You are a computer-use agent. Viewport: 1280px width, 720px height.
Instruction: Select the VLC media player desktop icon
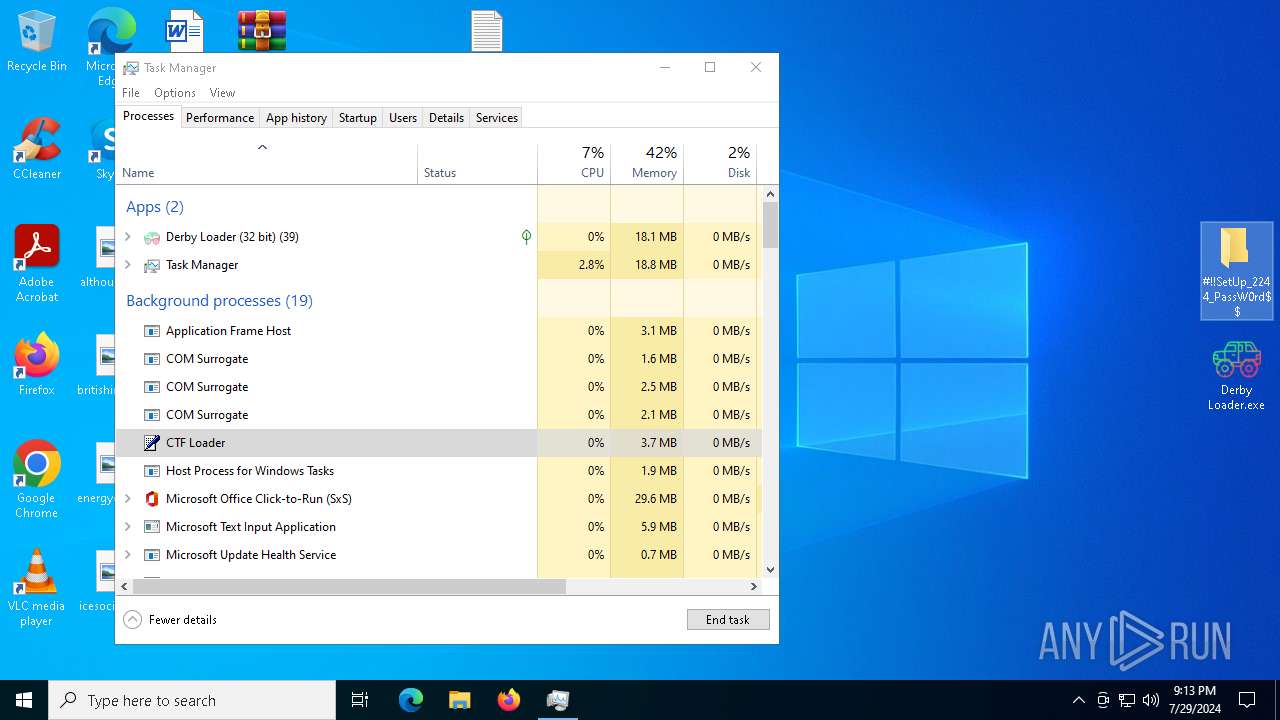click(37, 587)
